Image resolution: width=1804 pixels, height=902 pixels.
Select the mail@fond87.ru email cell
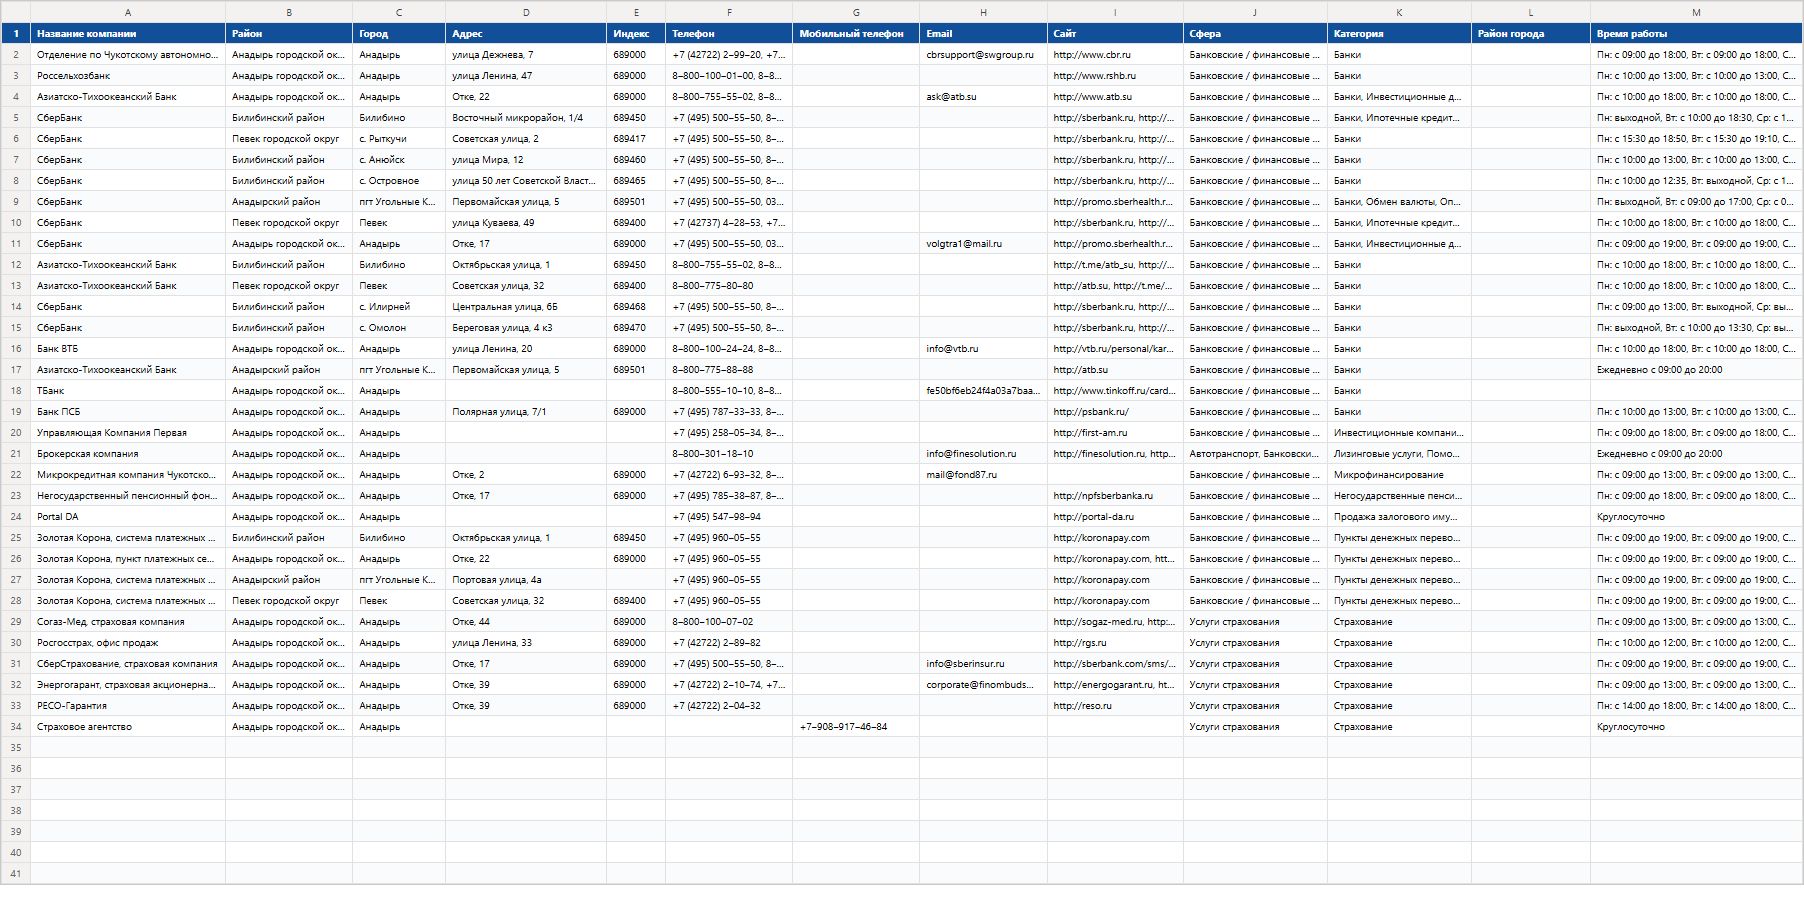tap(983, 475)
